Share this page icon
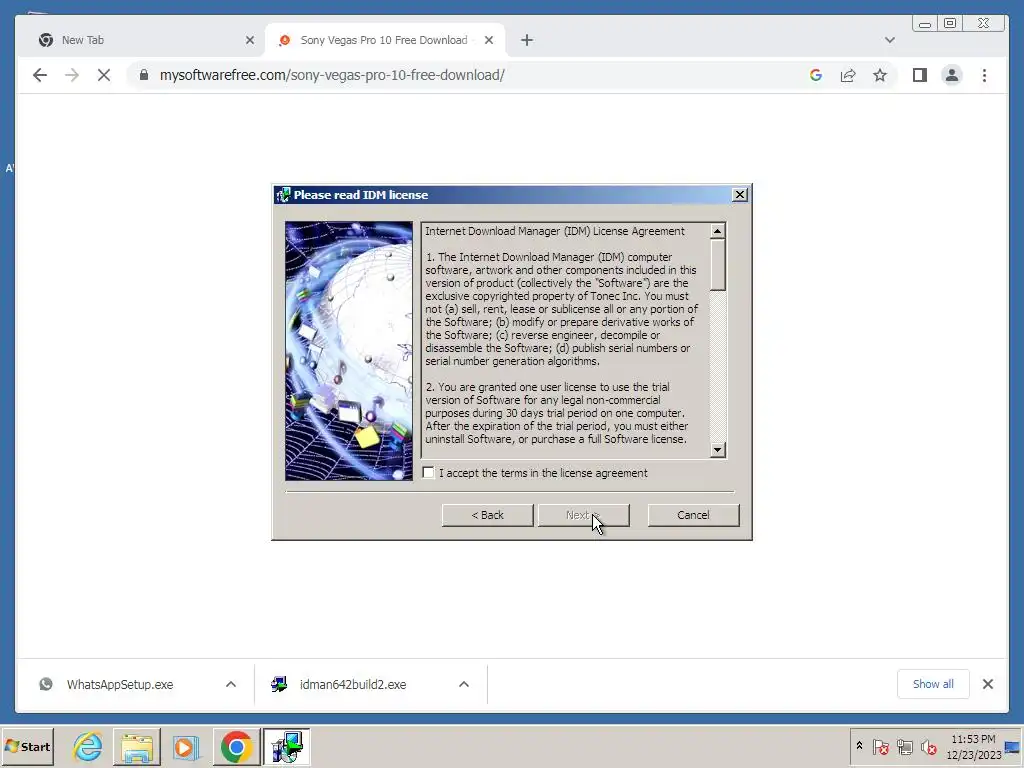1024x768 pixels. [848, 75]
